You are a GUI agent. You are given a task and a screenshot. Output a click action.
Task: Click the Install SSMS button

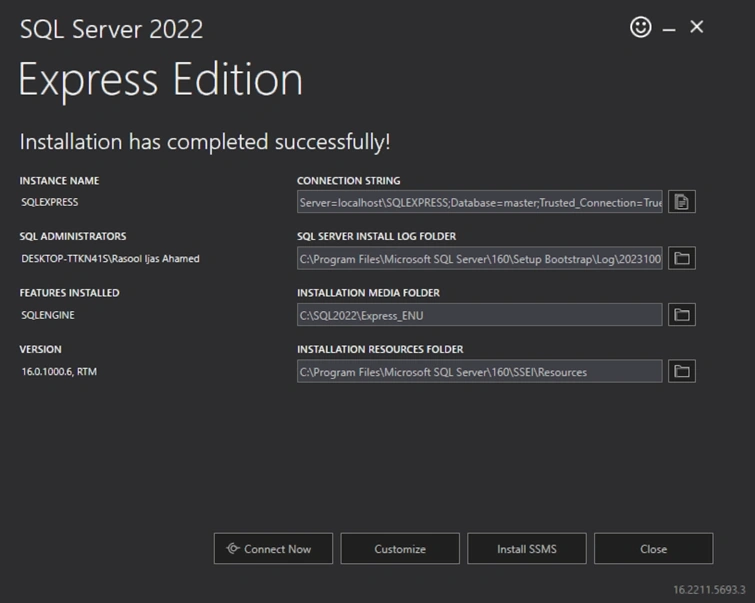(527, 549)
